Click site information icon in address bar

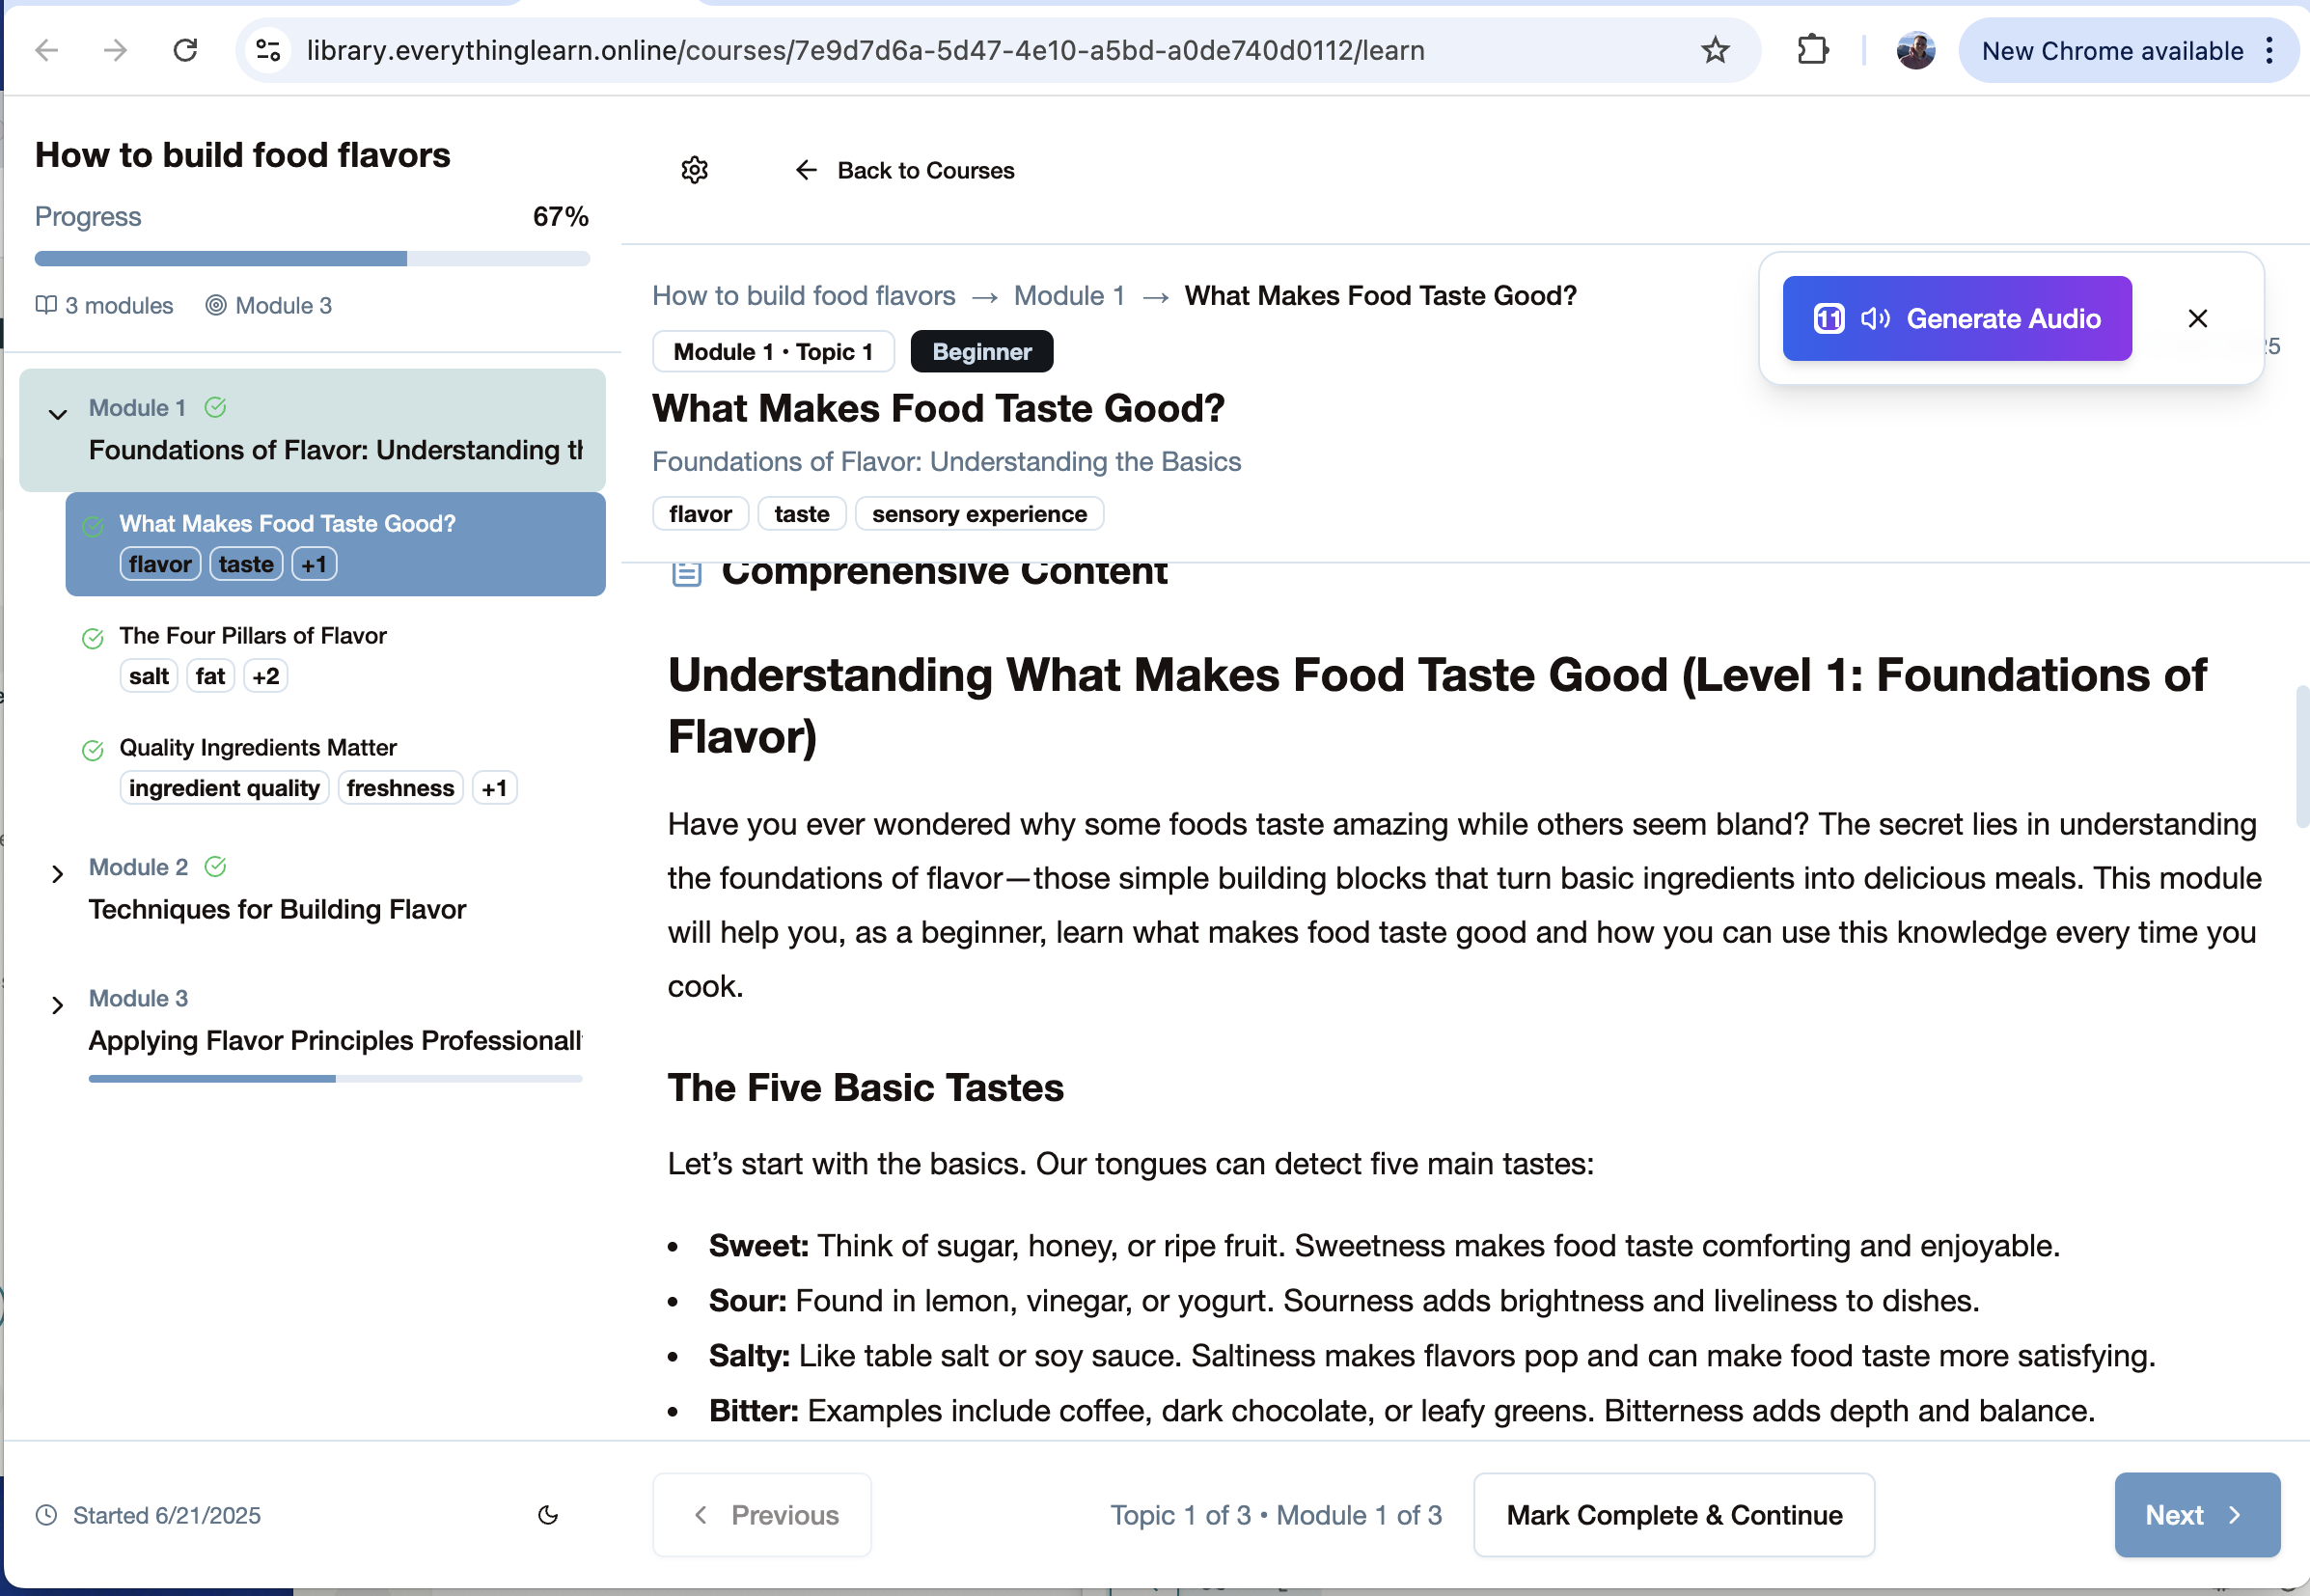[268, 50]
